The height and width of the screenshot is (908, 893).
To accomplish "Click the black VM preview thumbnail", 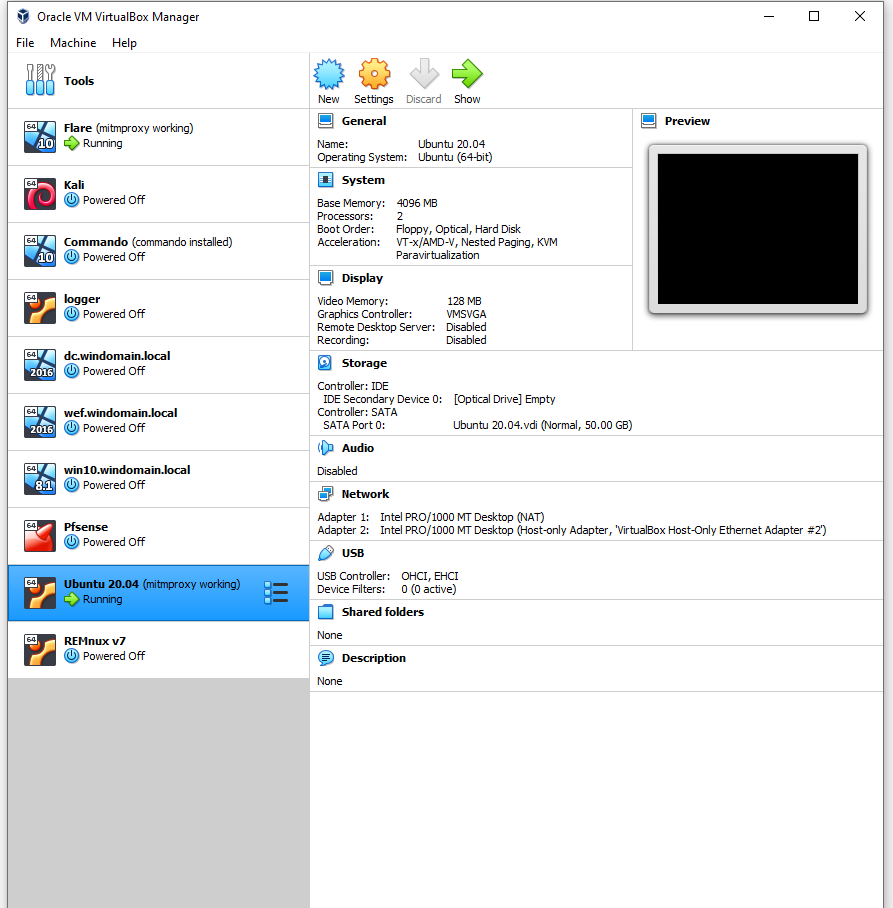I will pyautogui.click(x=757, y=229).
